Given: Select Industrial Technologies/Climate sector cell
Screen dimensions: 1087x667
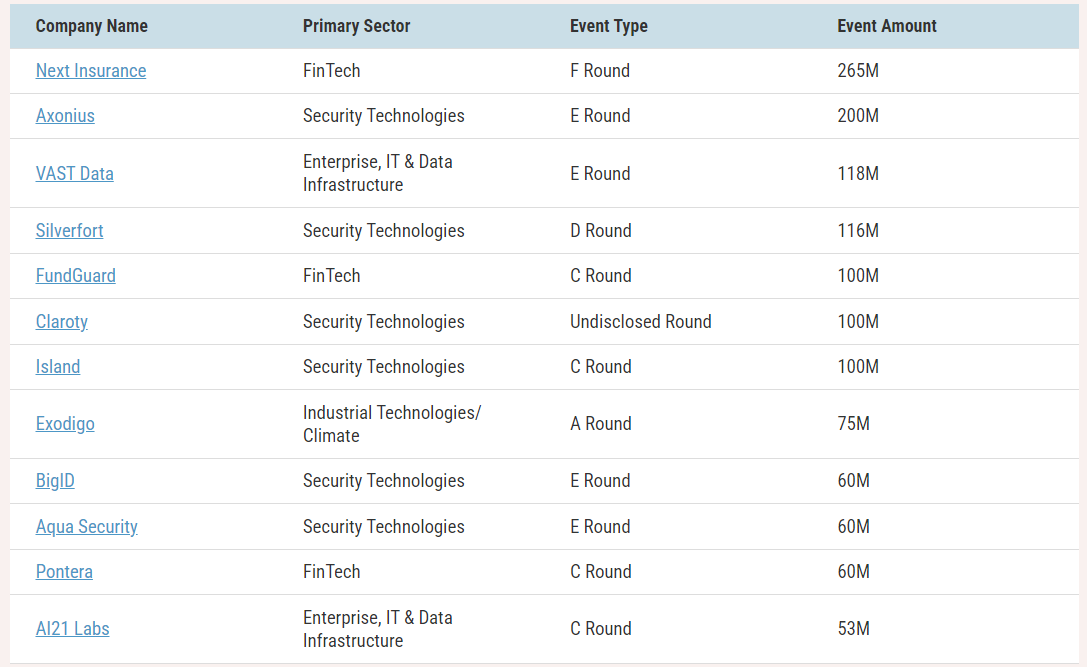Looking at the screenshot, I should 392,424.
